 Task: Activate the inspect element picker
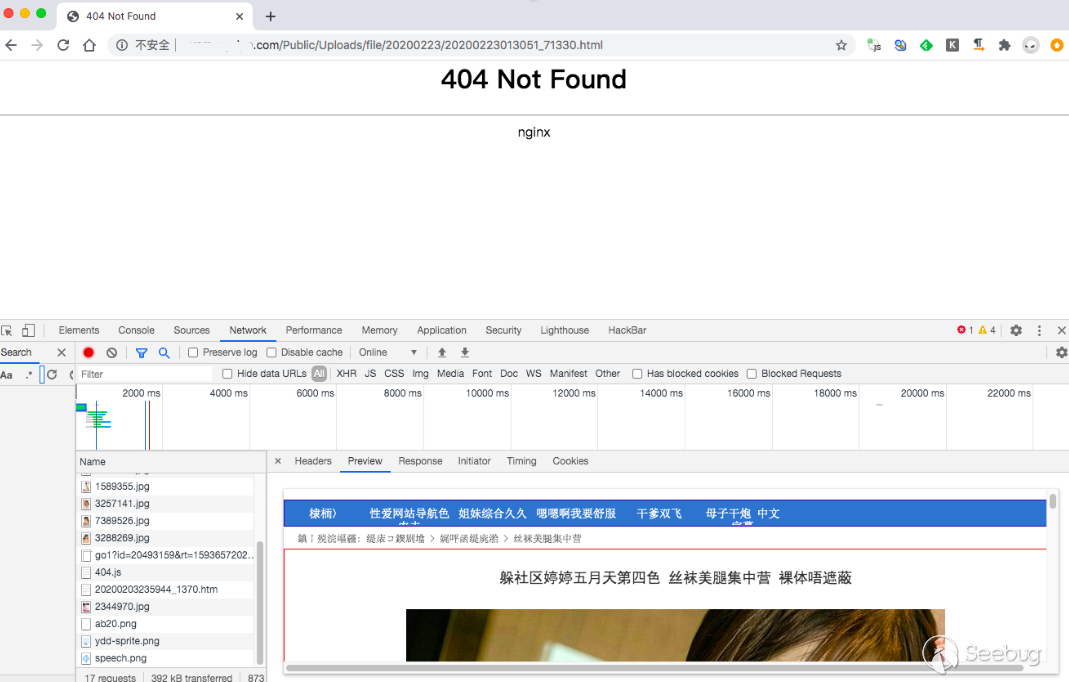(x=7, y=330)
